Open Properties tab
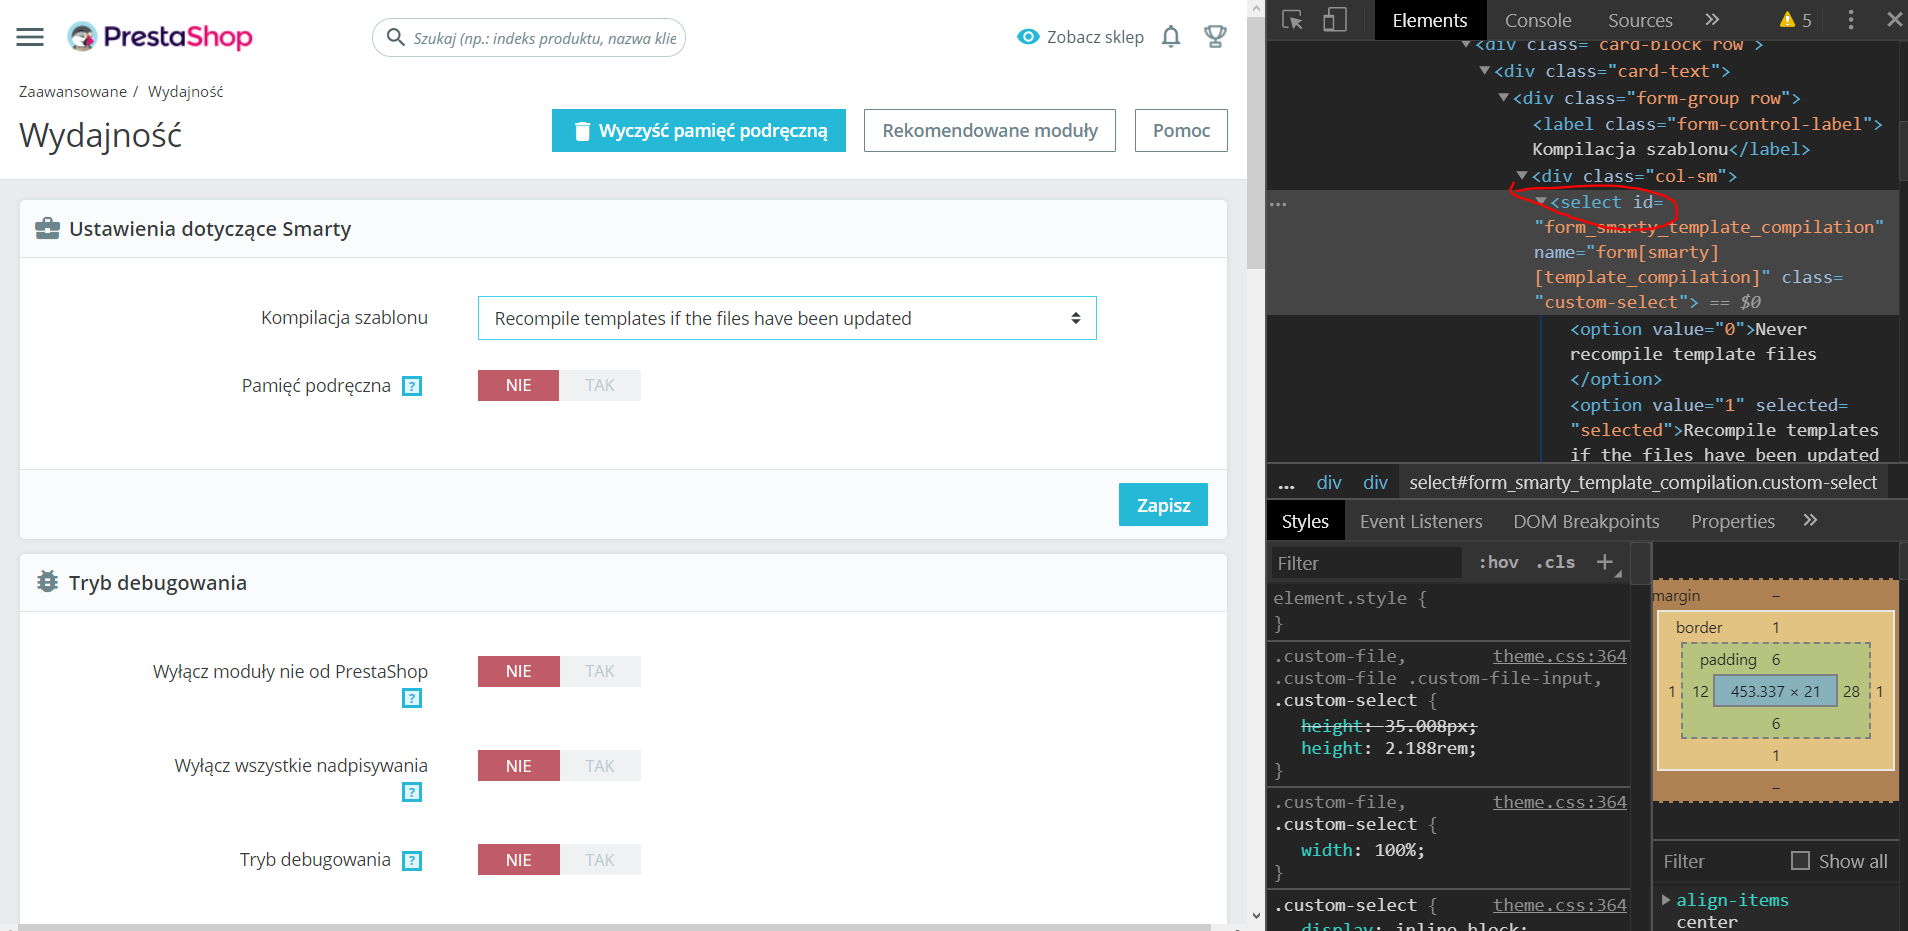 pos(1733,521)
